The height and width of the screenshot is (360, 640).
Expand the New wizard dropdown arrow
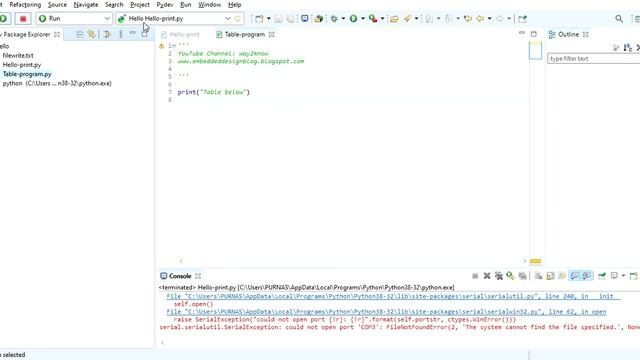(268, 18)
